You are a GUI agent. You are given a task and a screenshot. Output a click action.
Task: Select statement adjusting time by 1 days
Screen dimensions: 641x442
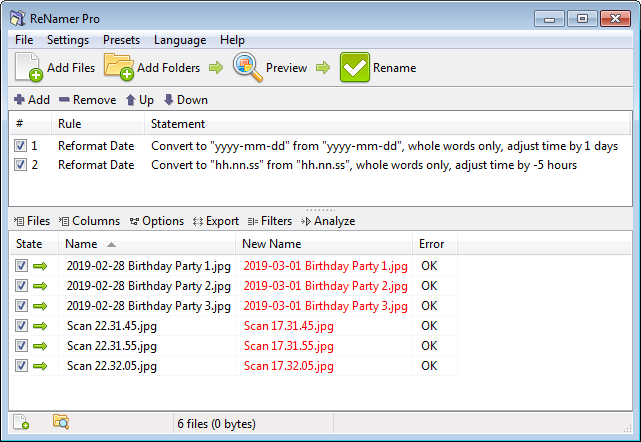coord(384,146)
